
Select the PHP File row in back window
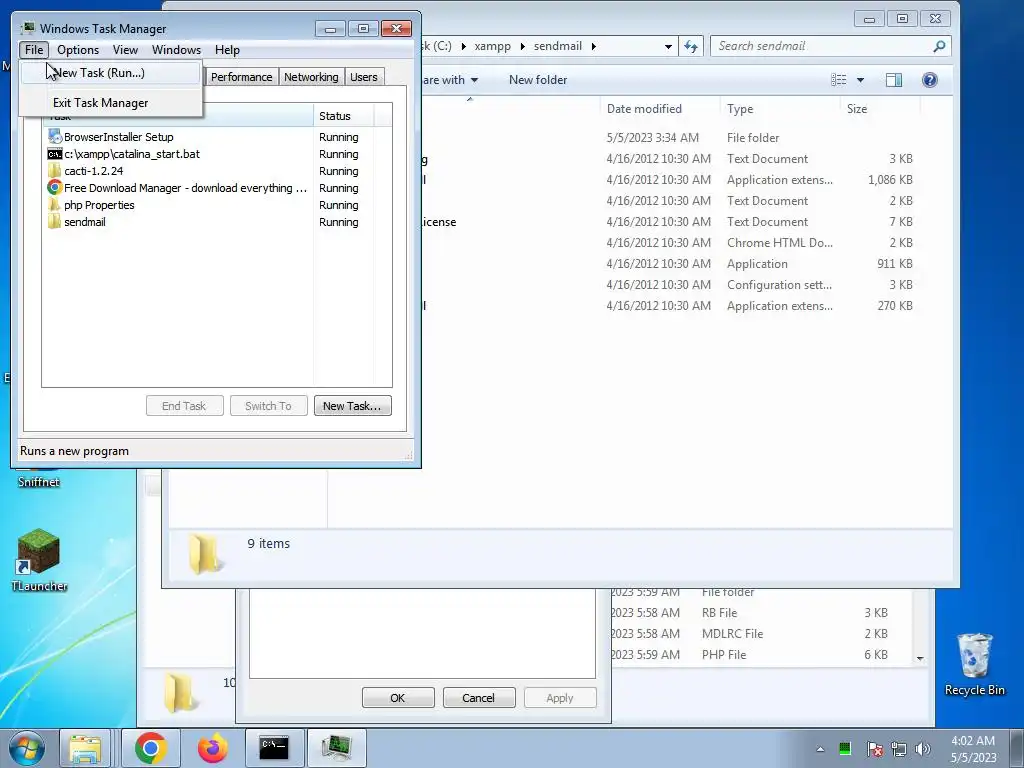(x=761, y=654)
